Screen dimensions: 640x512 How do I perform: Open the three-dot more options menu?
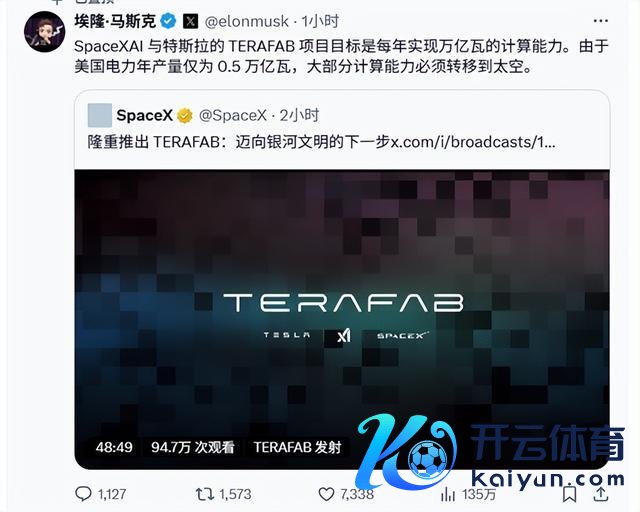pos(600,20)
